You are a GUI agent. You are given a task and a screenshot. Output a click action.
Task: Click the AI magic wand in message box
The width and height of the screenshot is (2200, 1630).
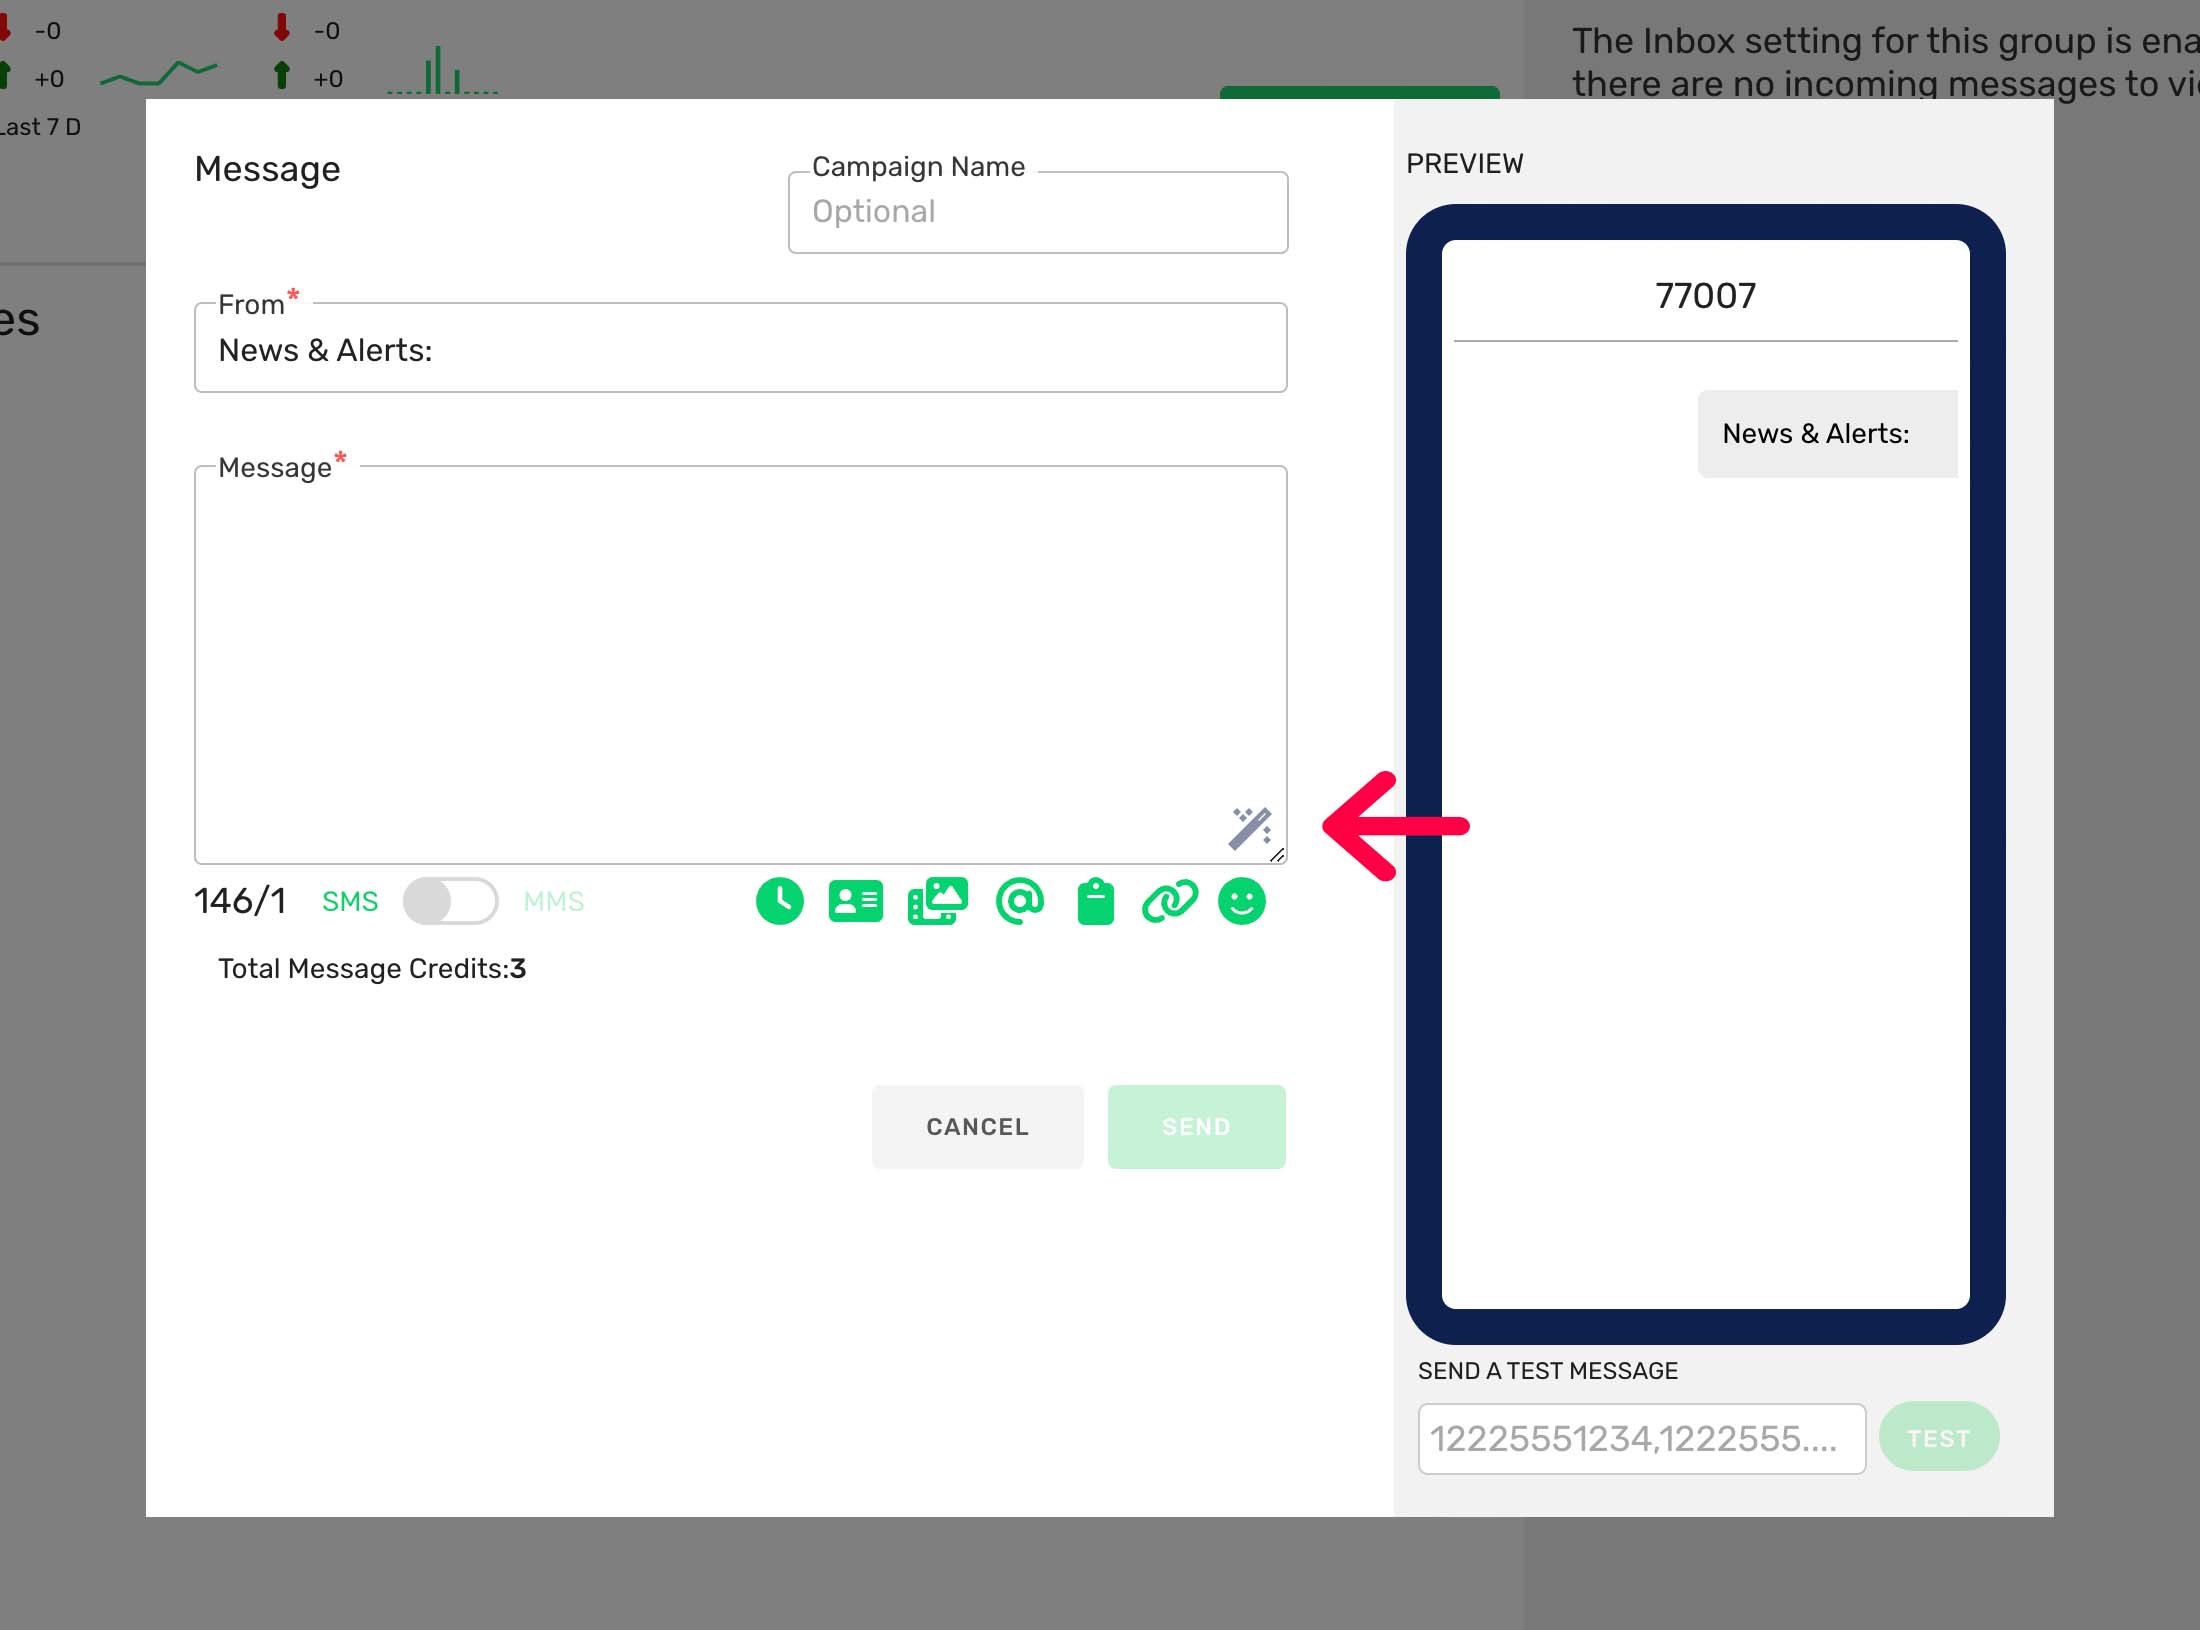pyautogui.click(x=1251, y=827)
